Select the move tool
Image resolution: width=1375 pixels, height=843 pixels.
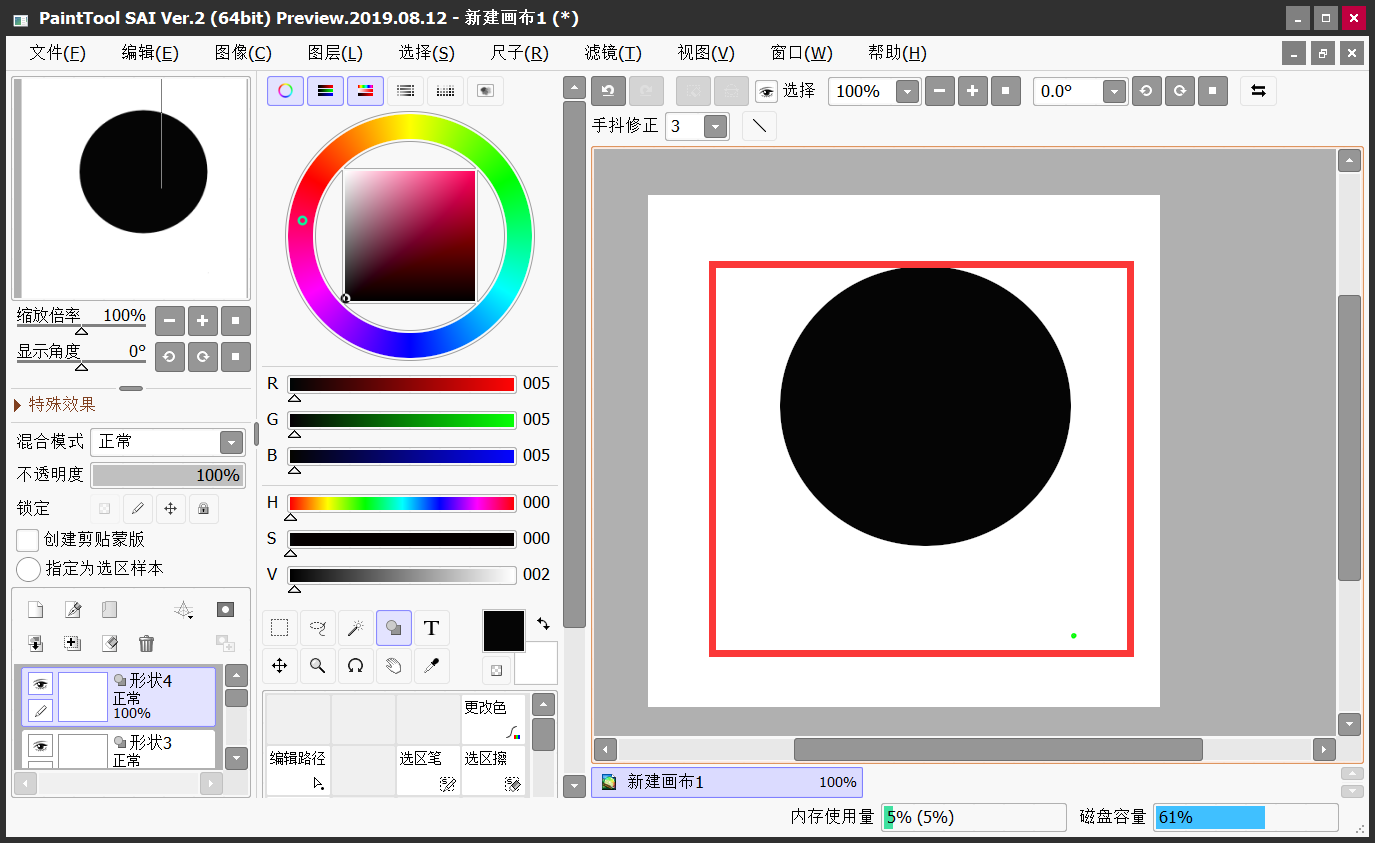pyautogui.click(x=280, y=666)
